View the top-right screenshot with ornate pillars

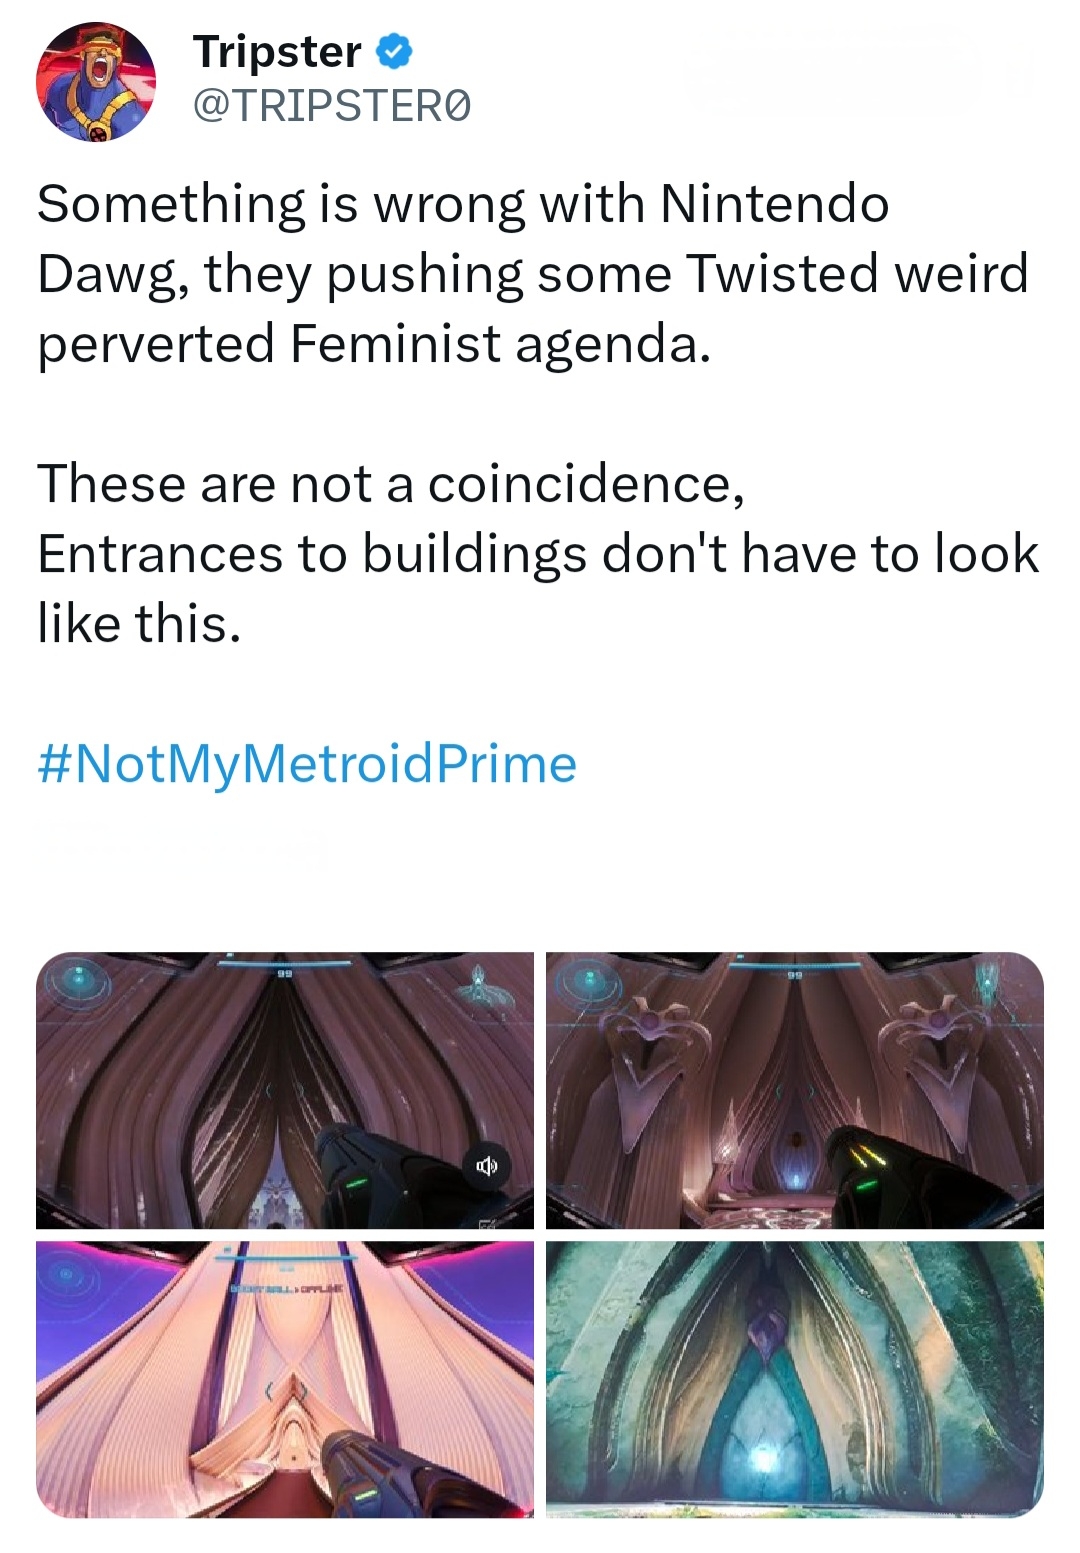(x=795, y=1090)
